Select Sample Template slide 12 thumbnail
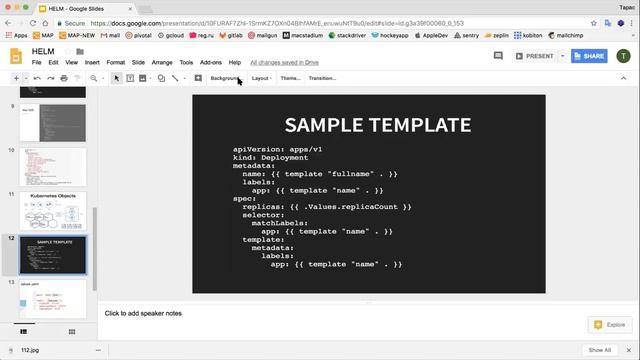Image resolution: width=640 pixels, height=360 pixels. point(53,255)
